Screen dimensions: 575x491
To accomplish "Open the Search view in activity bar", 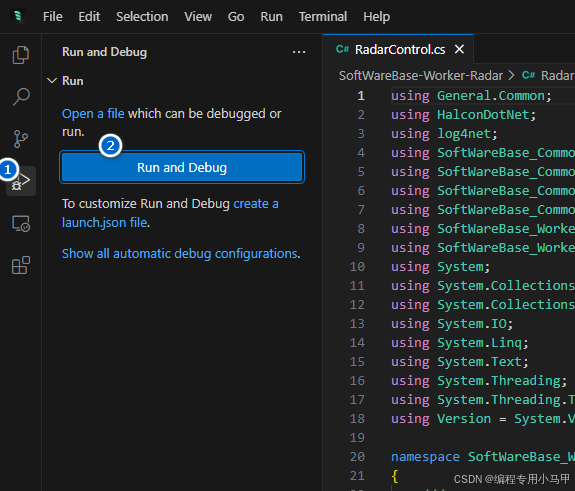I will pyautogui.click(x=21, y=97).
